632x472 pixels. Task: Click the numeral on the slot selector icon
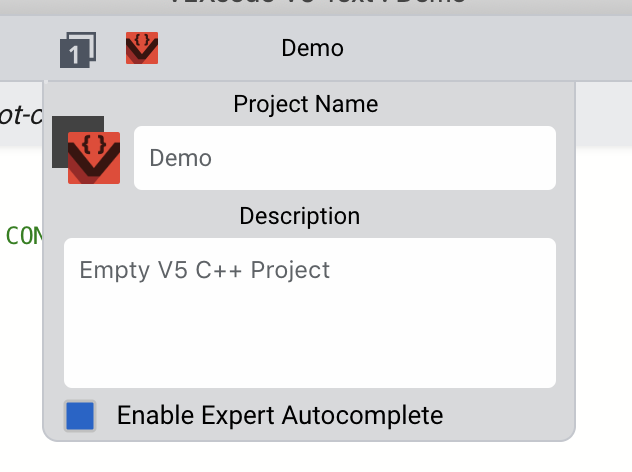[x=74, y=55]
